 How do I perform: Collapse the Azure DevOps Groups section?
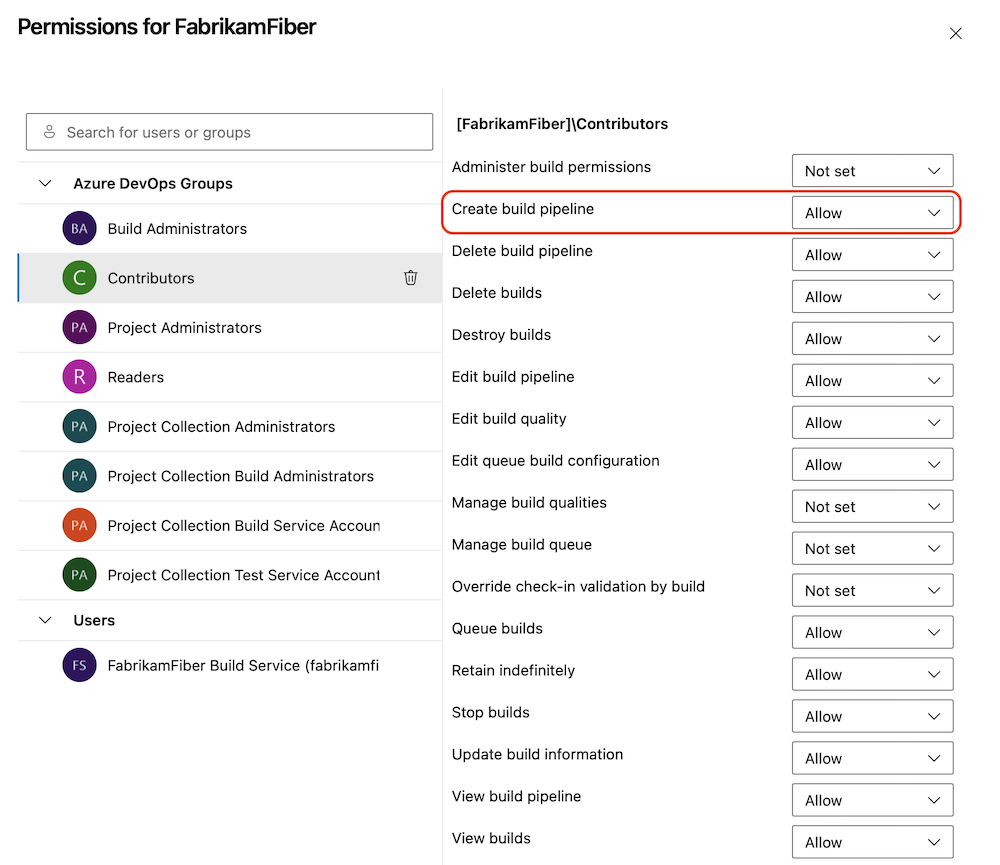pyautogui.click(x=45, y=183)
